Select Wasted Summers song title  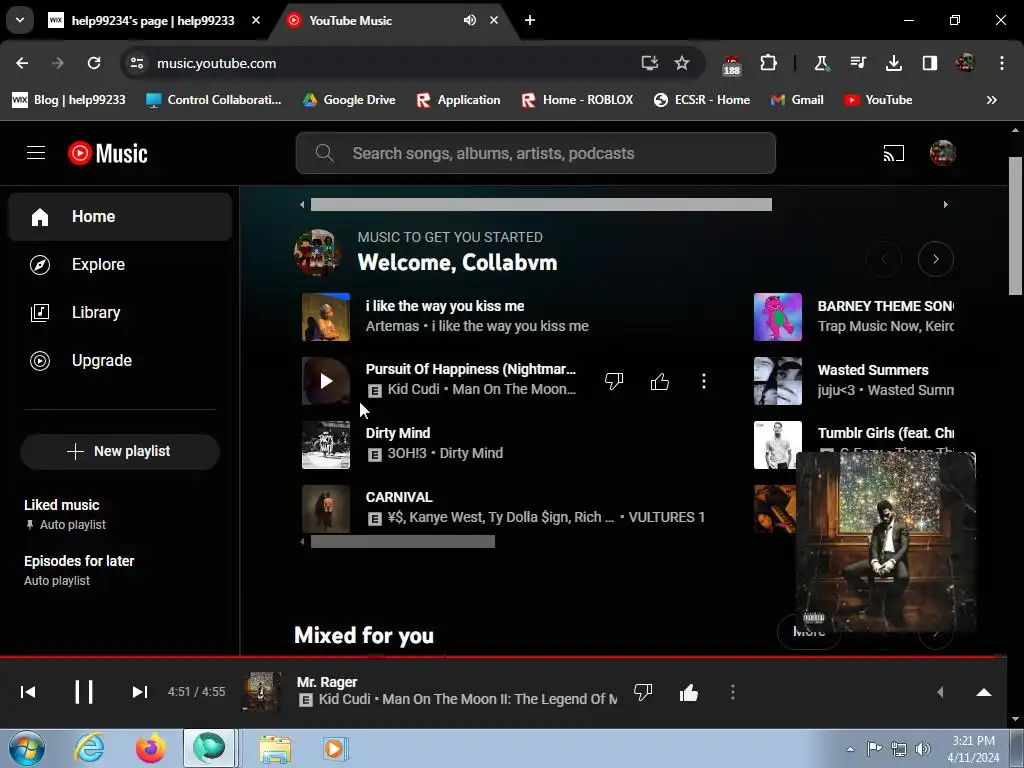(872, 370)
